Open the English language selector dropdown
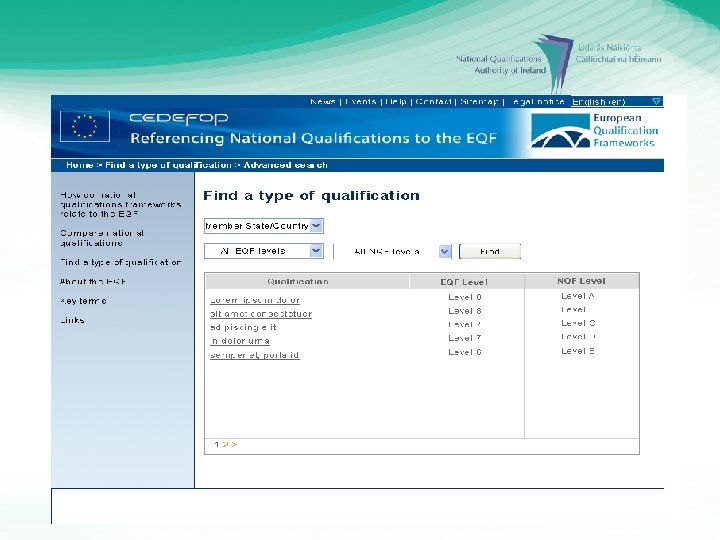This screenshot has height=540, width=720. (x=617, y=101)
